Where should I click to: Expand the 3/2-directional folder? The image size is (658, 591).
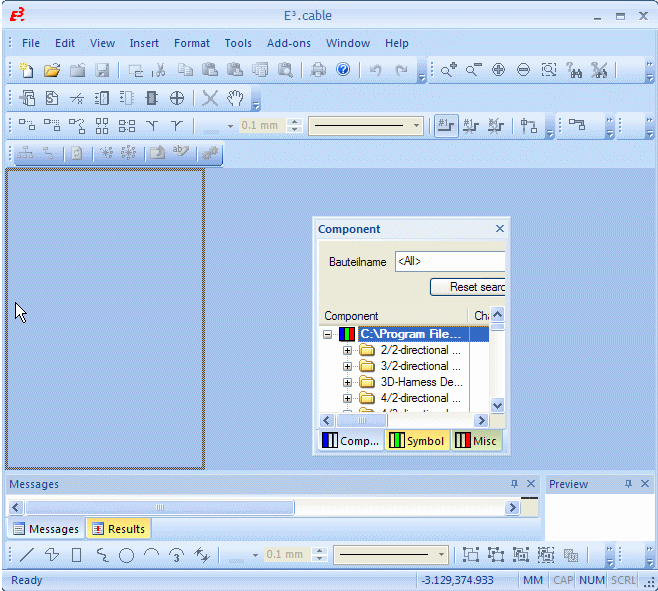click(x=347, y=366)
